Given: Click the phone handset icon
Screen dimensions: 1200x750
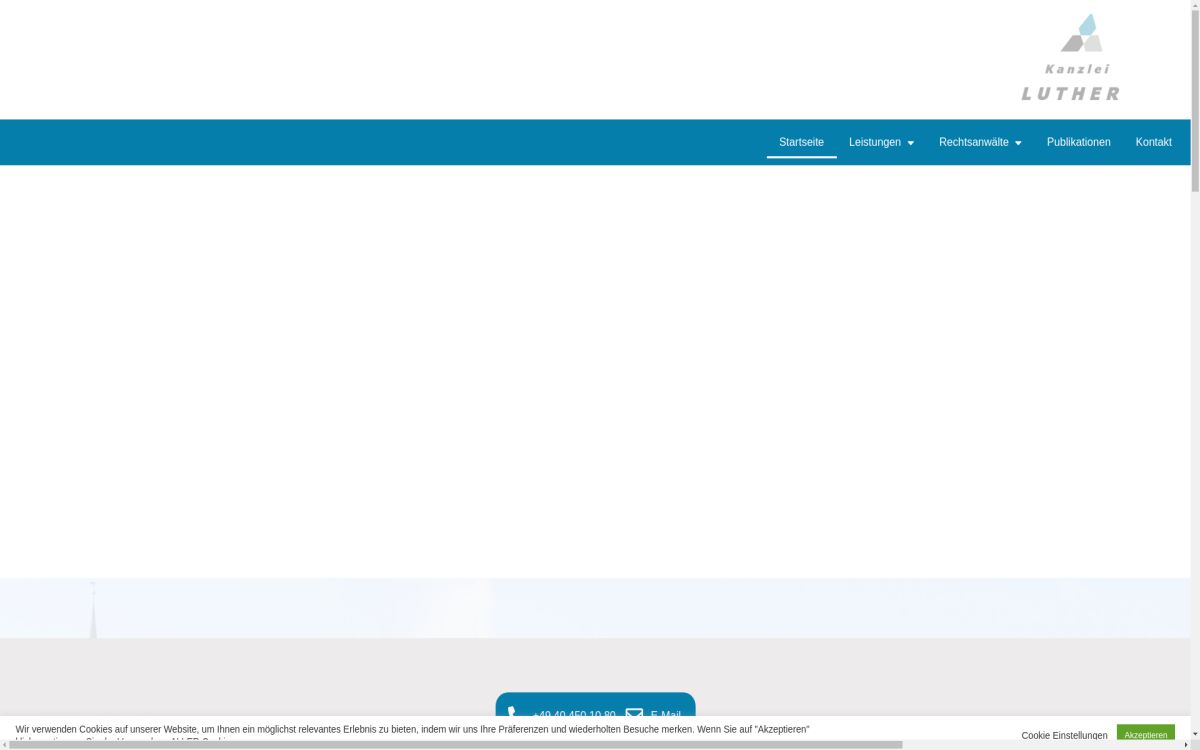Looking at the screenshot, I should click(512, 714).
